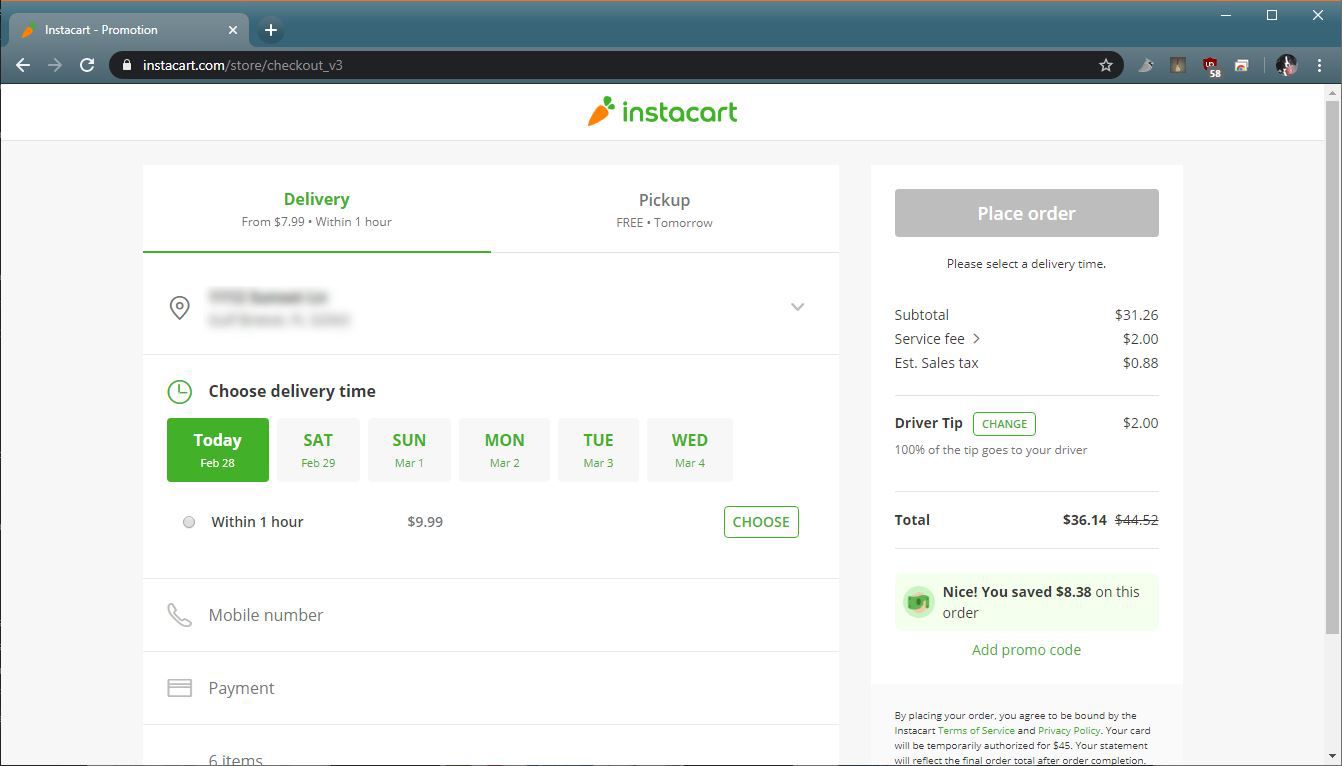Maximize the Chrome window
This screenshot has height=766, width=1342.
coord(1272,15)
